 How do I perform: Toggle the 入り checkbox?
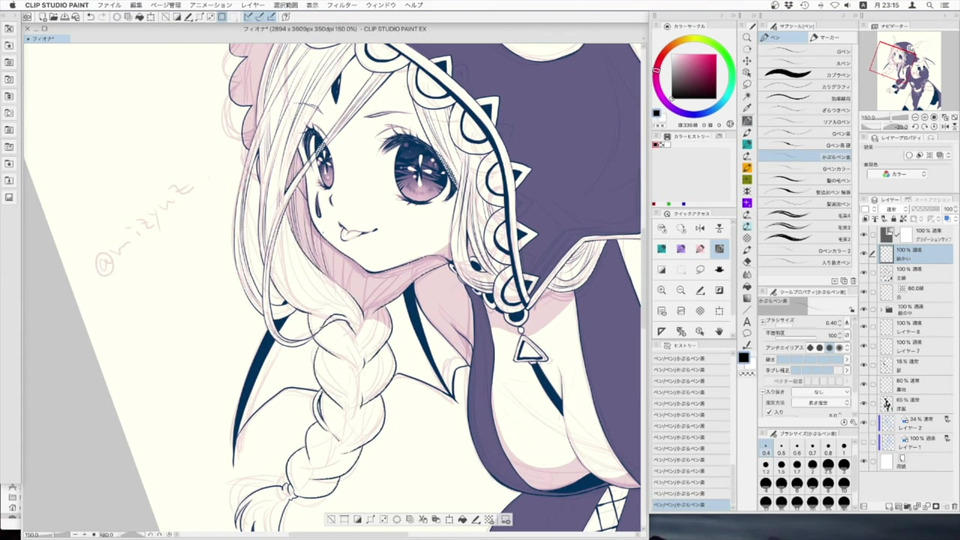(769, 412)
